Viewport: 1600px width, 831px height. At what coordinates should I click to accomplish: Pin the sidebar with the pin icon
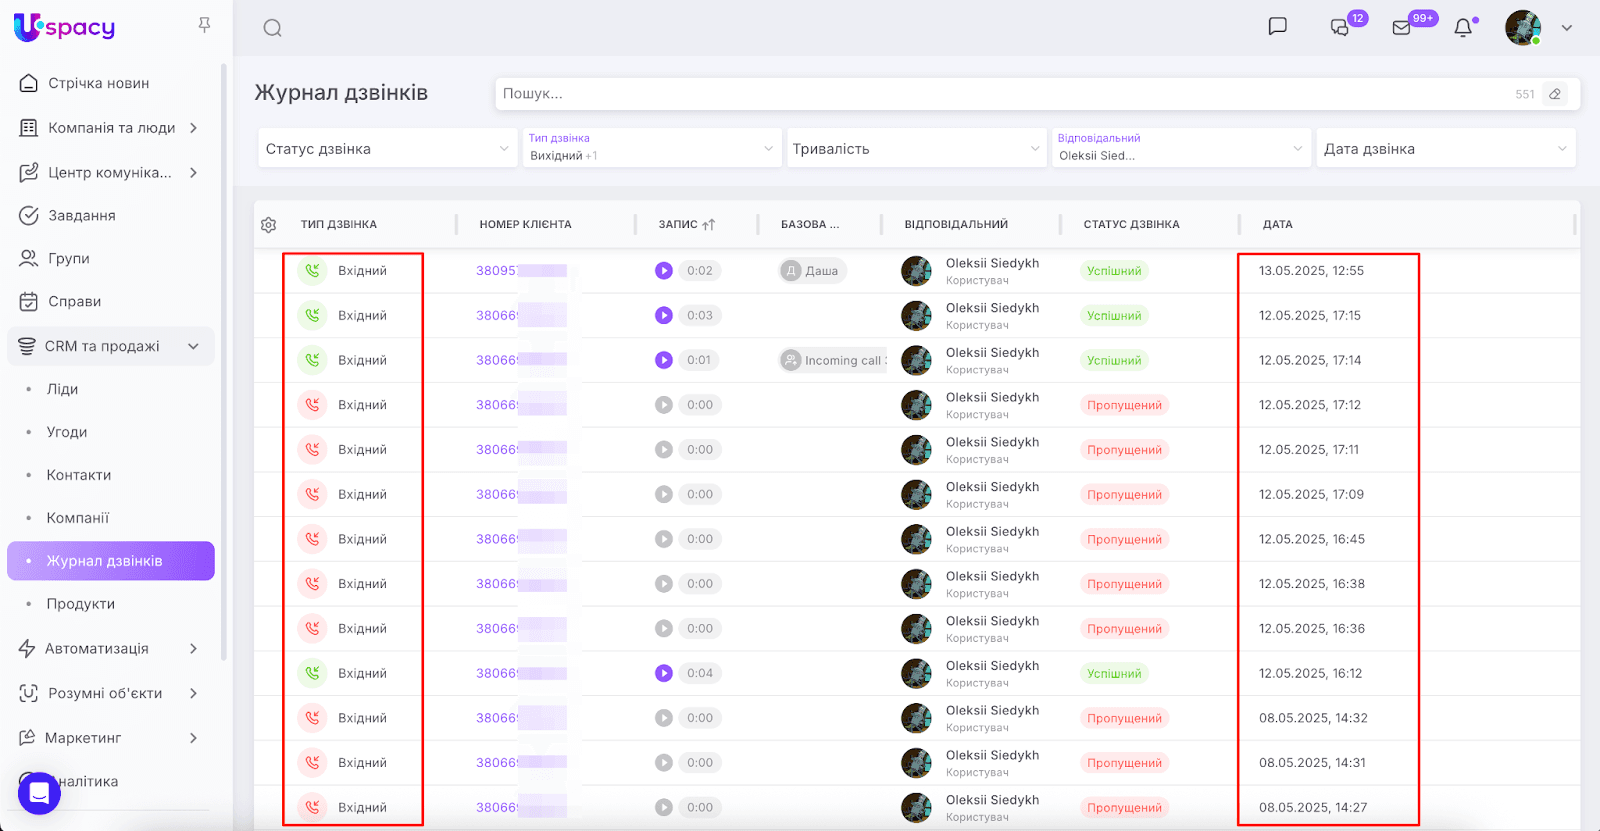tap(204, 25)
